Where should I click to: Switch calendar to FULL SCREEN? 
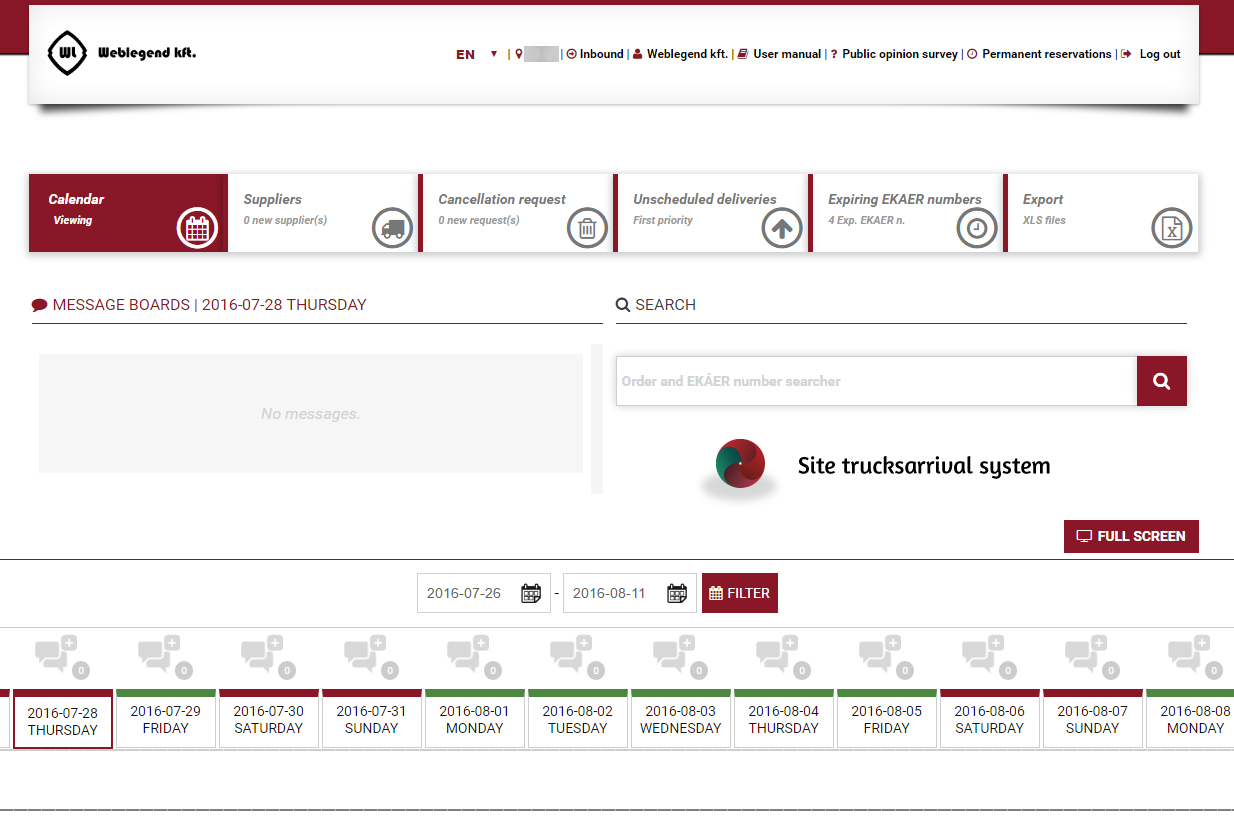click(x=1131, y=536)
